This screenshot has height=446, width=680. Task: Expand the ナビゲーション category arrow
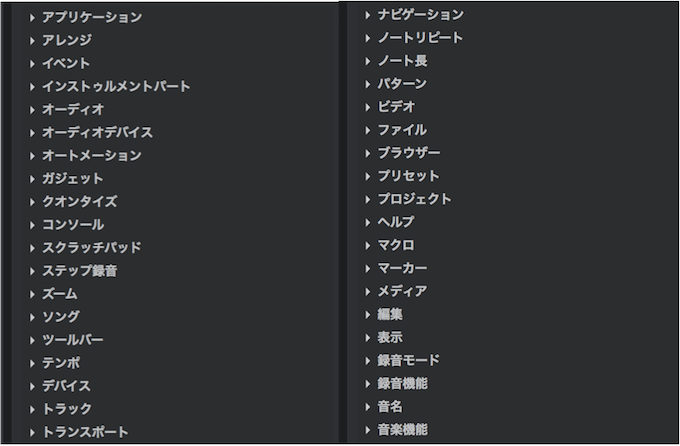(368, 15)
